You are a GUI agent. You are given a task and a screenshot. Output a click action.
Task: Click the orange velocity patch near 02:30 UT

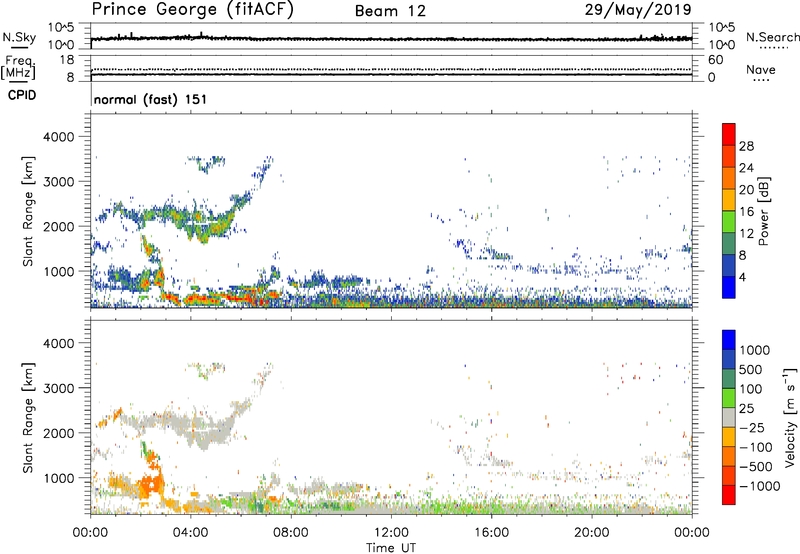coord(152,482)
